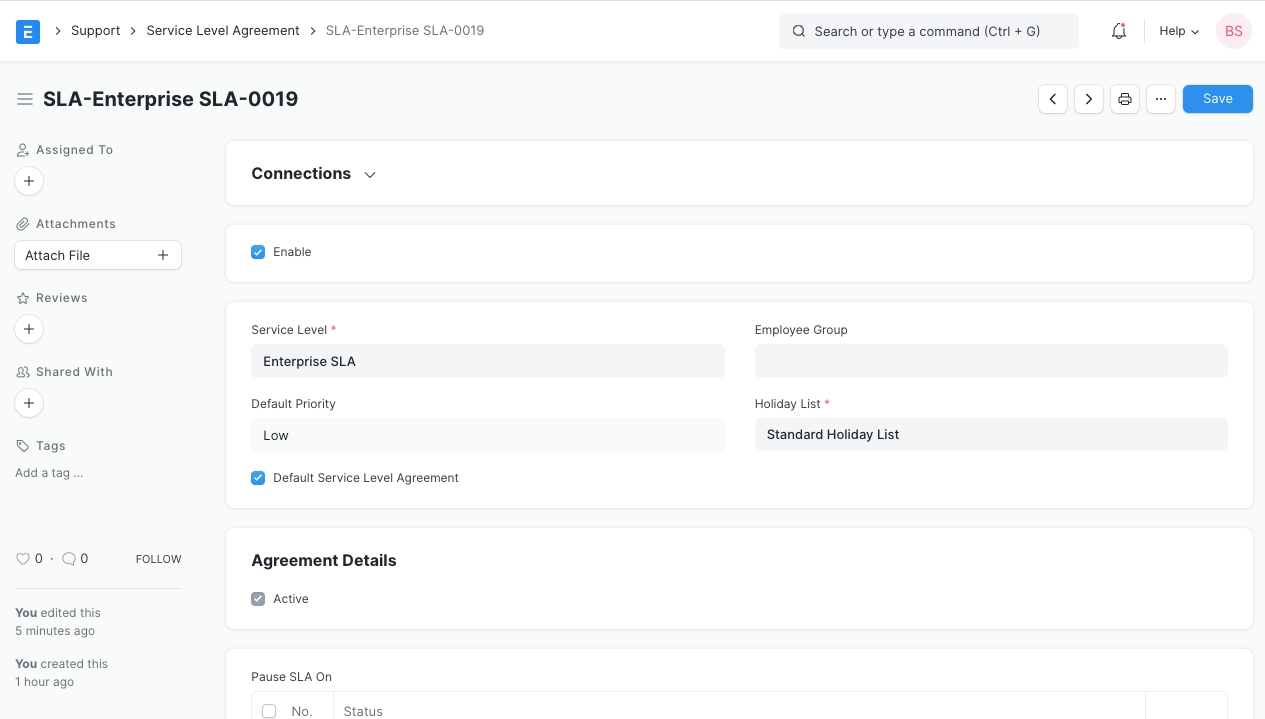Open Service Level Agreement breadcrumb
Screen dimensions: 1265x719
coord(223,31)
